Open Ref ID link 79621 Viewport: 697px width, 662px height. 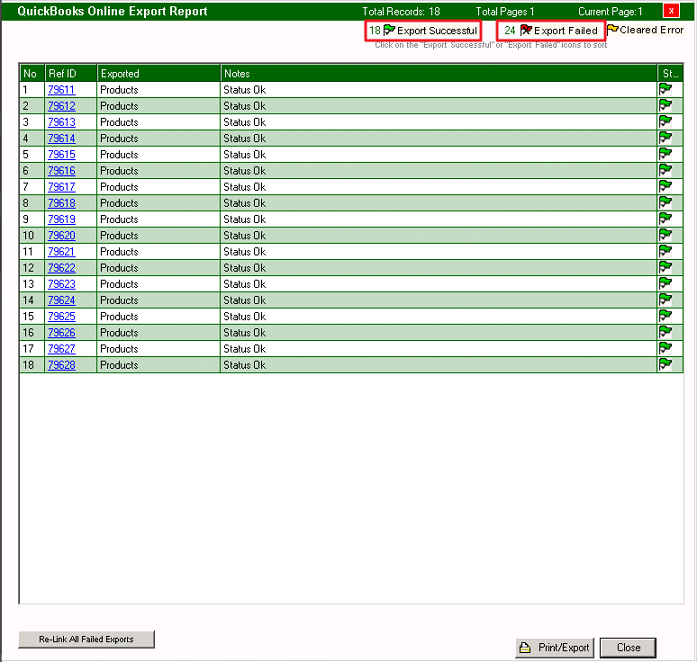61,252
